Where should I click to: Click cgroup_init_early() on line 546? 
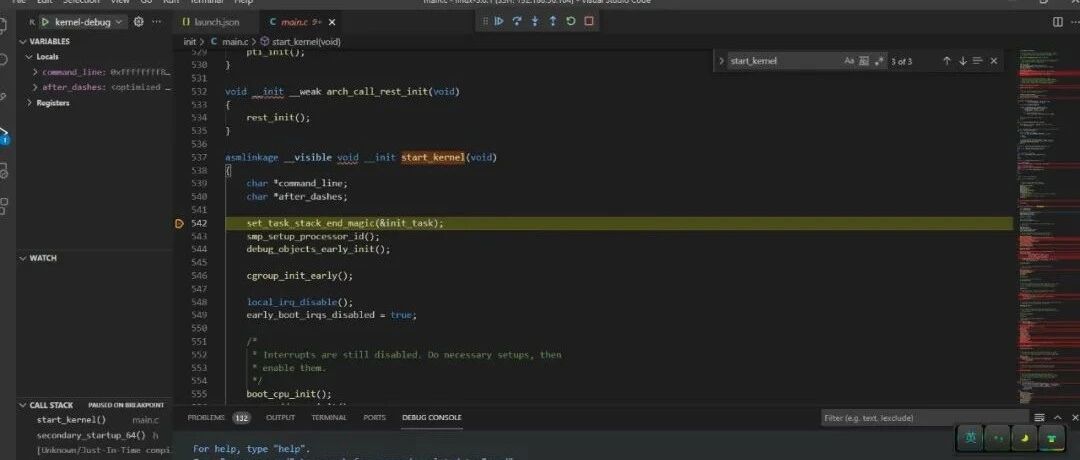pos(299,275)
